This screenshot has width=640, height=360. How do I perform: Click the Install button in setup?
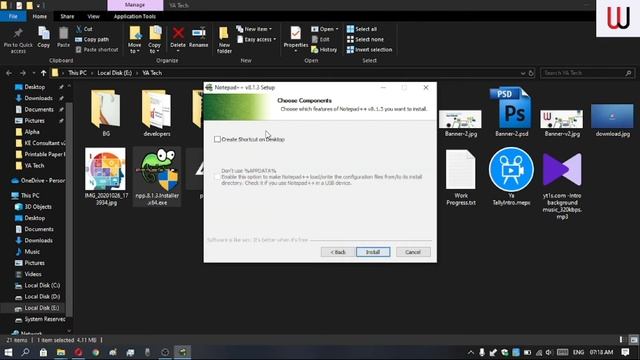click(373, 252)
